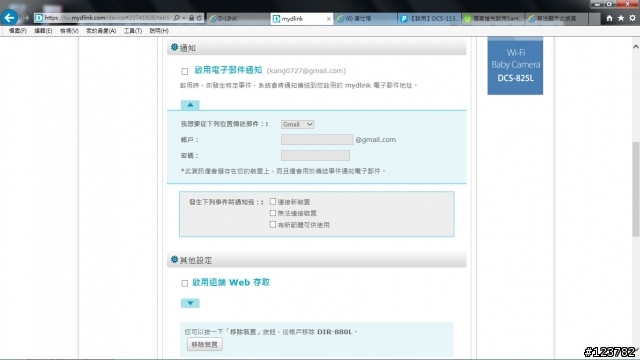Click the magnifier search icon in address bar
This screenshot has width=640, height=360.
176,18
